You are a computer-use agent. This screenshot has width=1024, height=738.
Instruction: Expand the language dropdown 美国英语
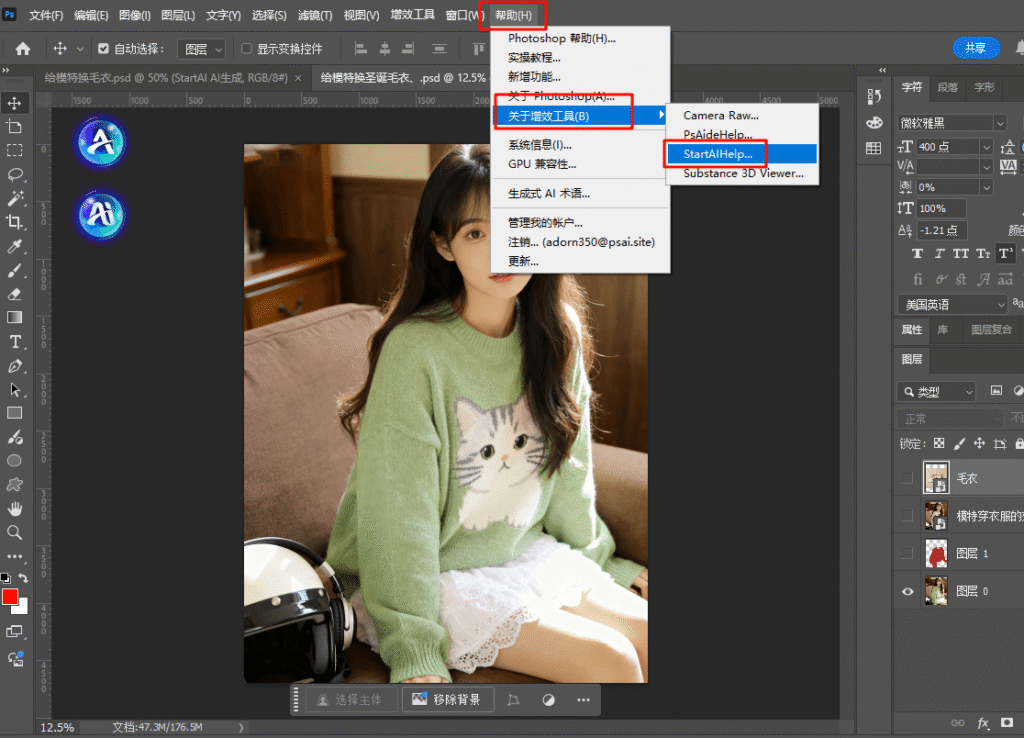[952, 305]
